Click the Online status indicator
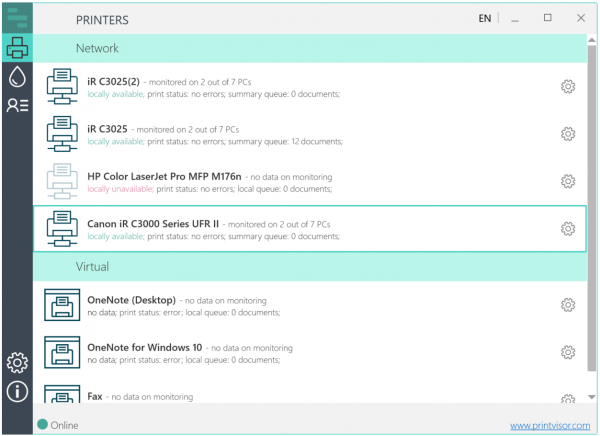The image size is (600, 436). [57, 425]
